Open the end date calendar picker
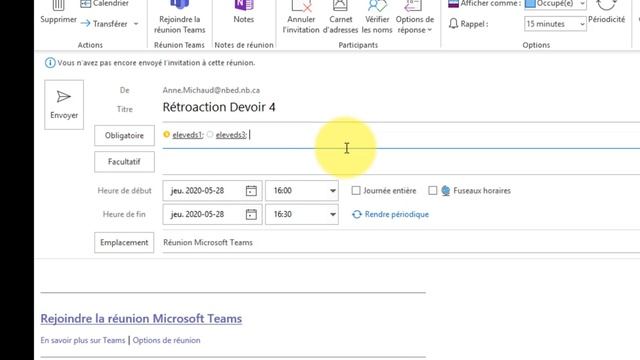640x360 pixels. pos(251,214)
